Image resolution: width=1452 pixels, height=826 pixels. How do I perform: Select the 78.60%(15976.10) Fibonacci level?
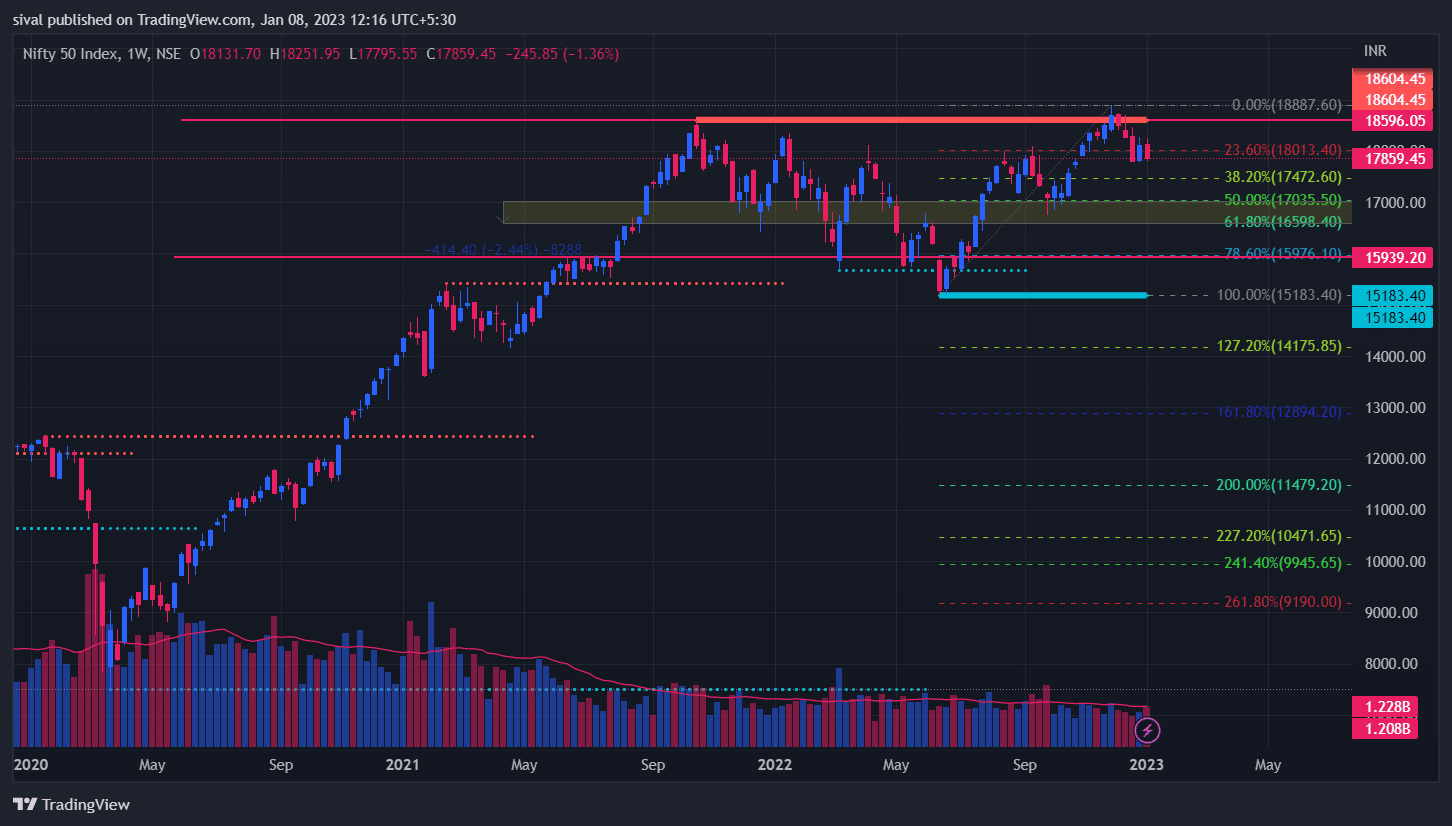pyautogui.click(x=1283, y=254)
